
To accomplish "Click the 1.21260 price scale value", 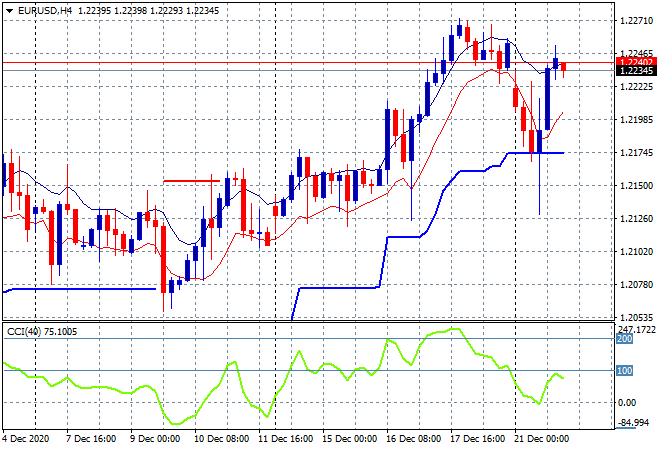I will [x=636, y=218].
